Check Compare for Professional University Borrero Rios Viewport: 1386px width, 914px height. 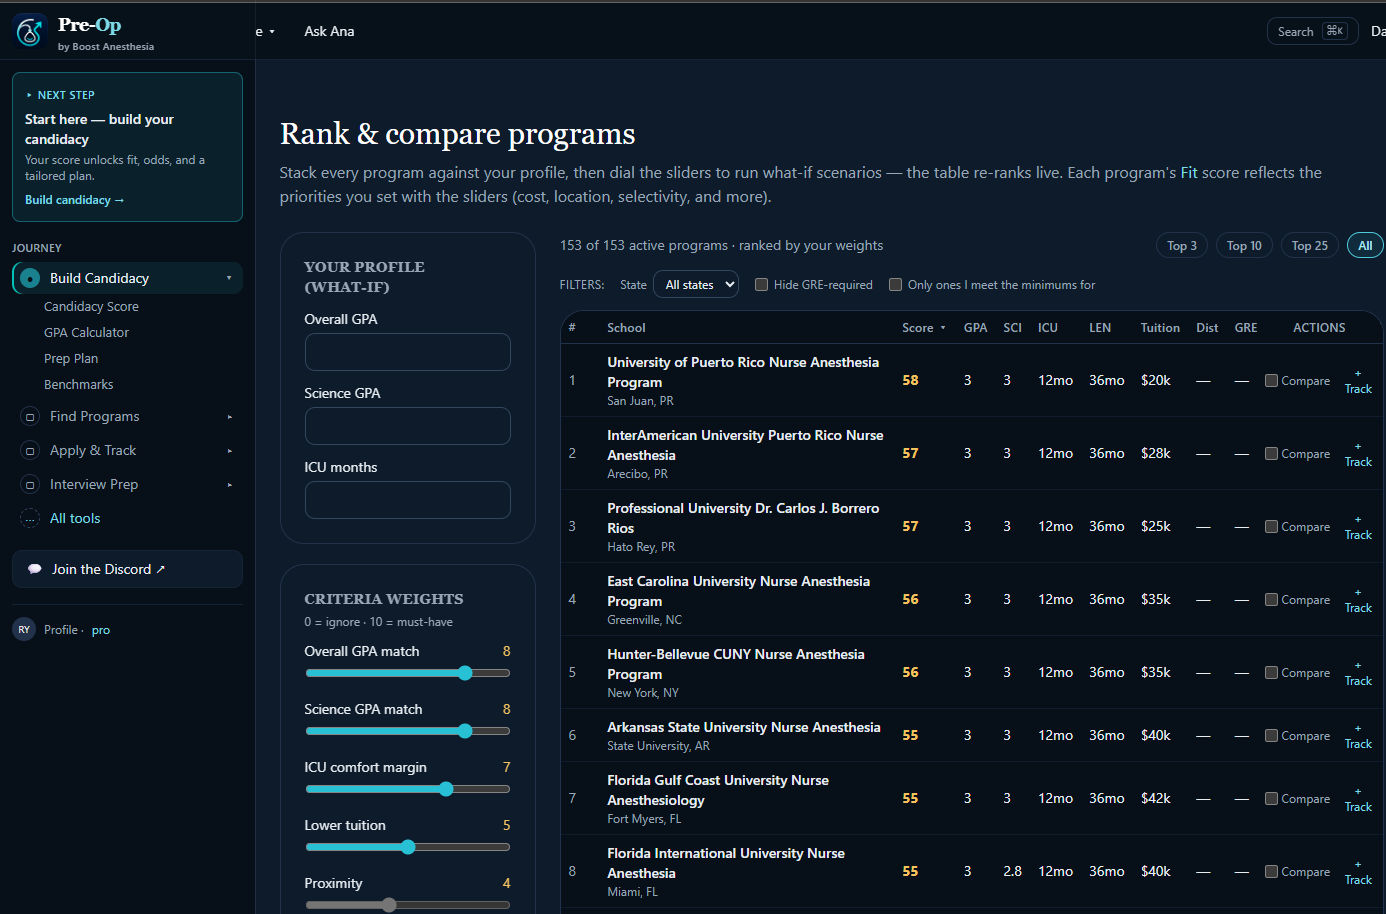coord(1271,527)
